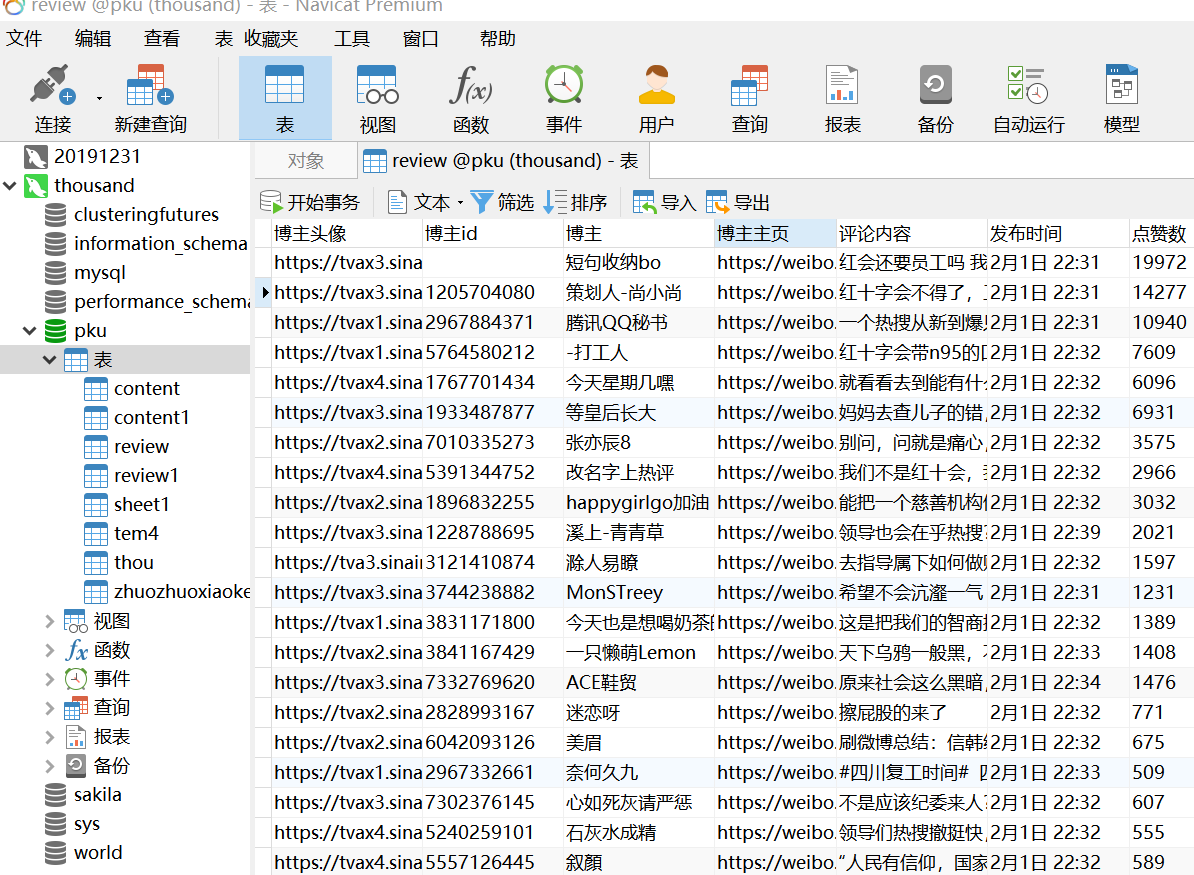The width and height of the screenshot is (1194, 875).
Task: Open the 函数 (Functions) panel
Action: point(470,97)
